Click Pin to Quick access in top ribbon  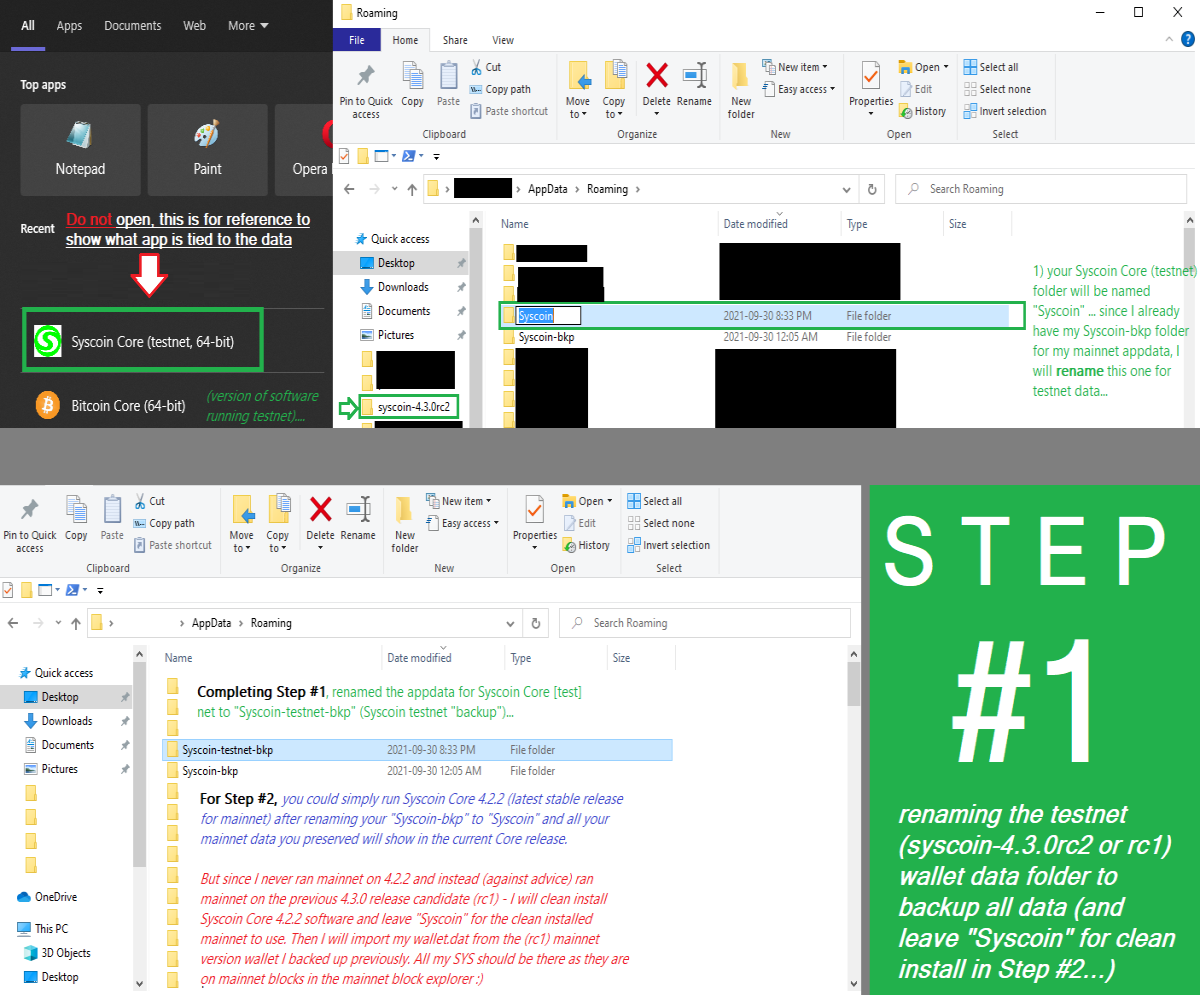point(366,90)
